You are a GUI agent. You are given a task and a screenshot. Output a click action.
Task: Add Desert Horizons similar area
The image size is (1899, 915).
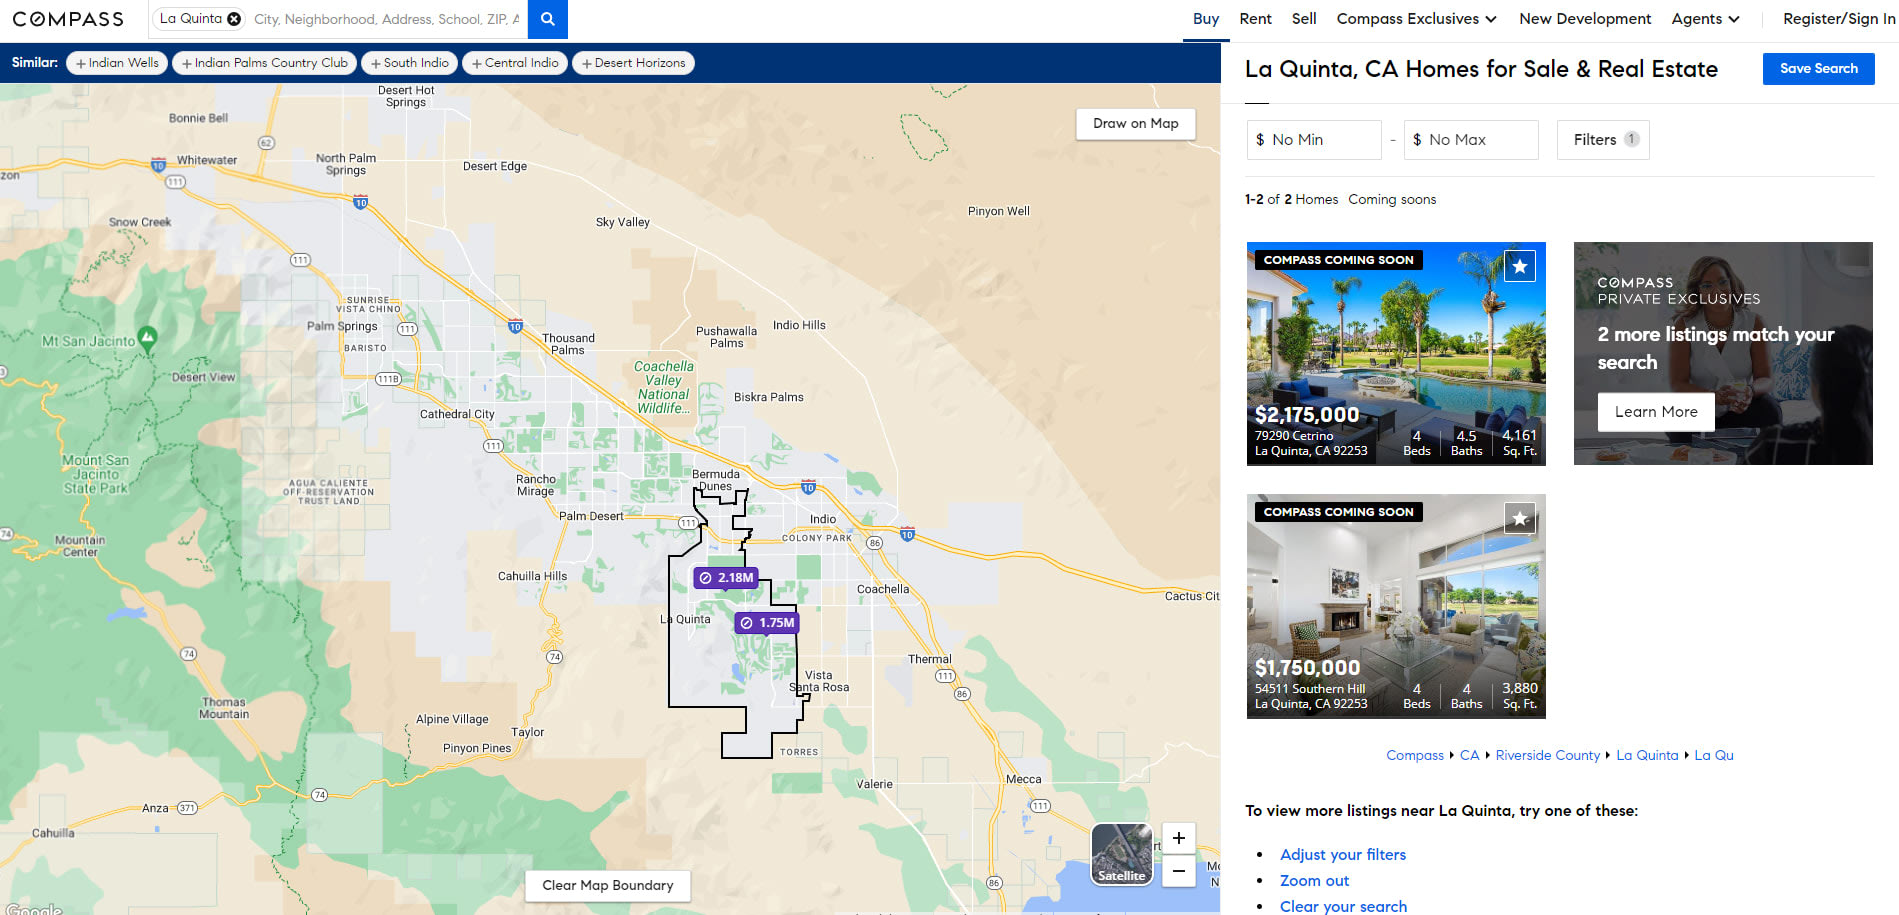click(x=633, y=63)
